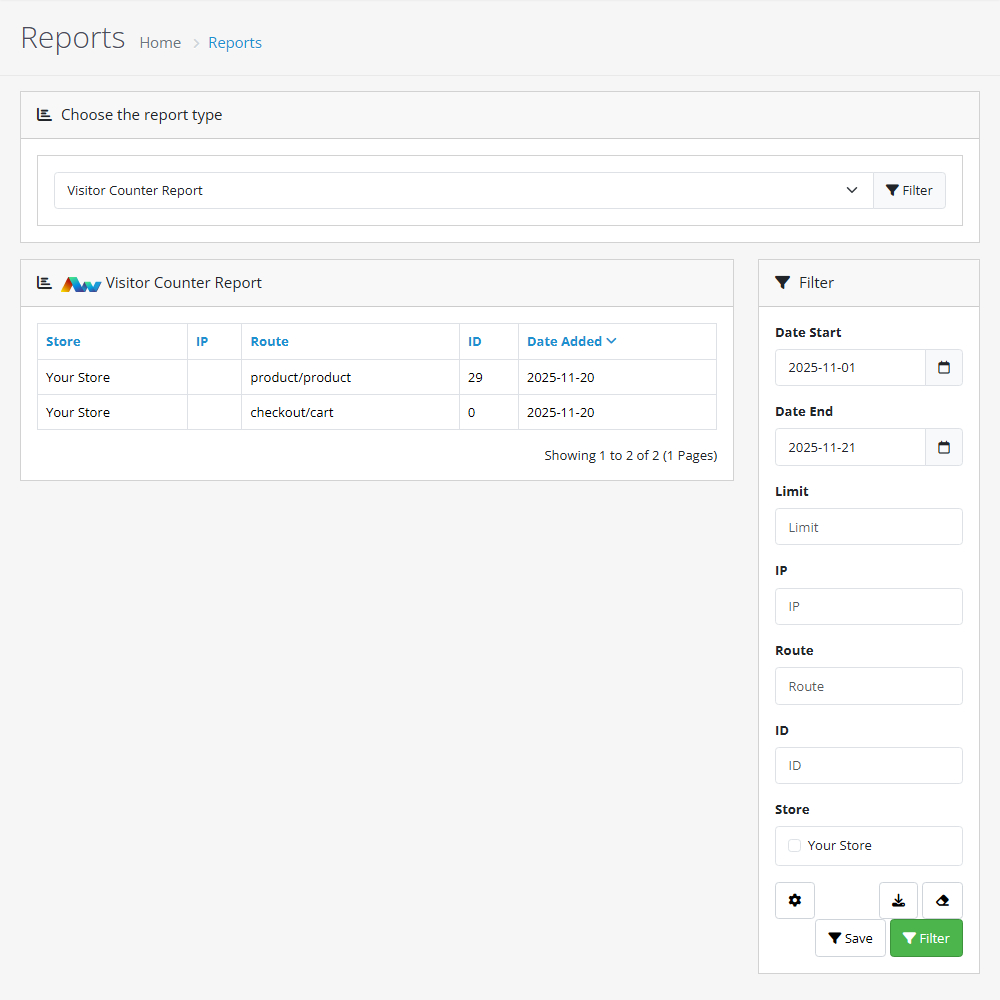This screenshot has height=1000, width=1000.
Task: Click the chart icon beside Choose the report type
Action: pyautogui.click(x=44, y=114)
